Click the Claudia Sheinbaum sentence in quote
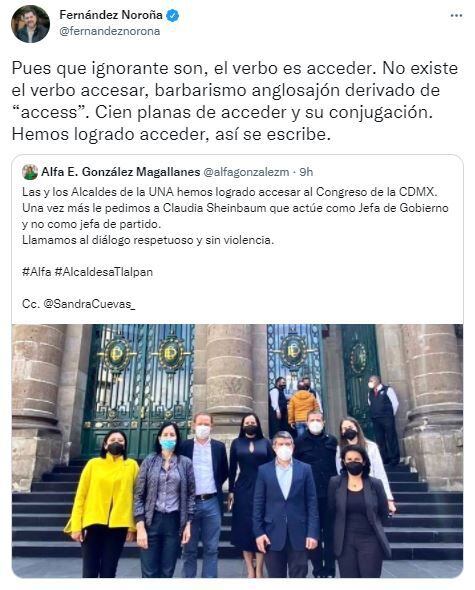This screenshot has width=475, height=590. point(235,216)
